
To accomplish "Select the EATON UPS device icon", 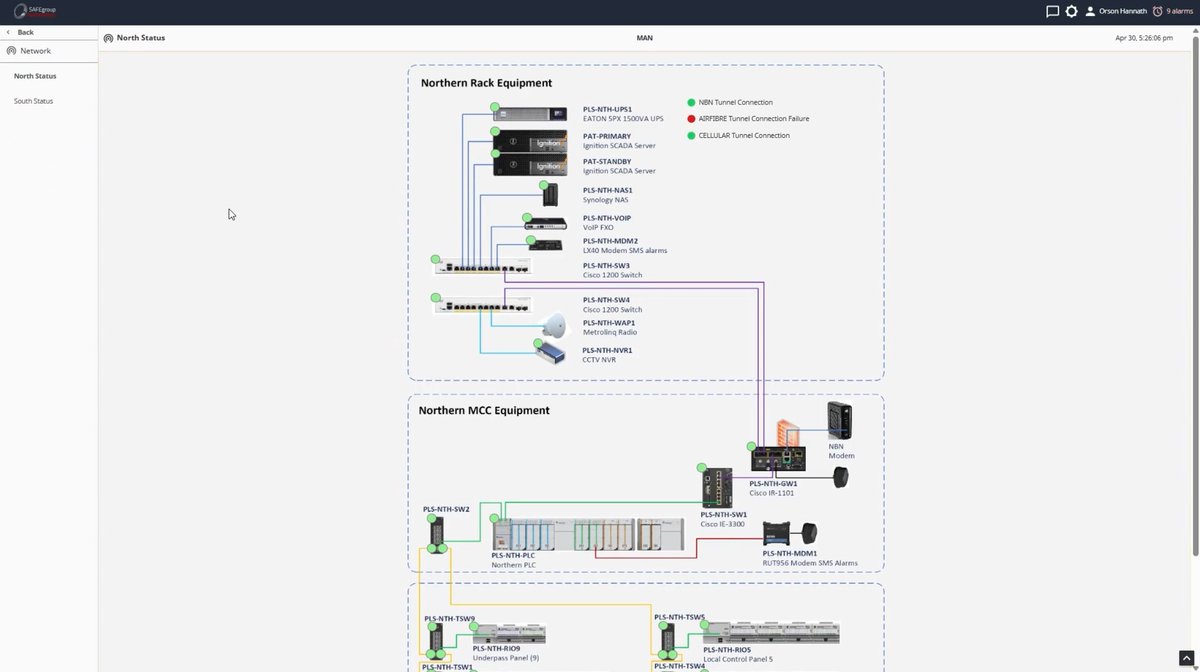I will point(529,114).
